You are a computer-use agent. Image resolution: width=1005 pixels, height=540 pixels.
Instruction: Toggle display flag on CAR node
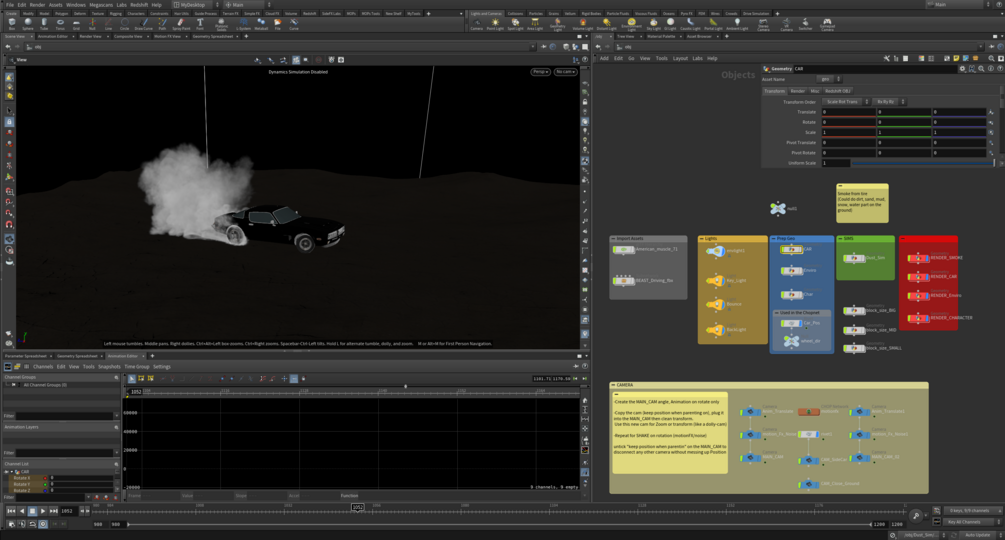799,249
